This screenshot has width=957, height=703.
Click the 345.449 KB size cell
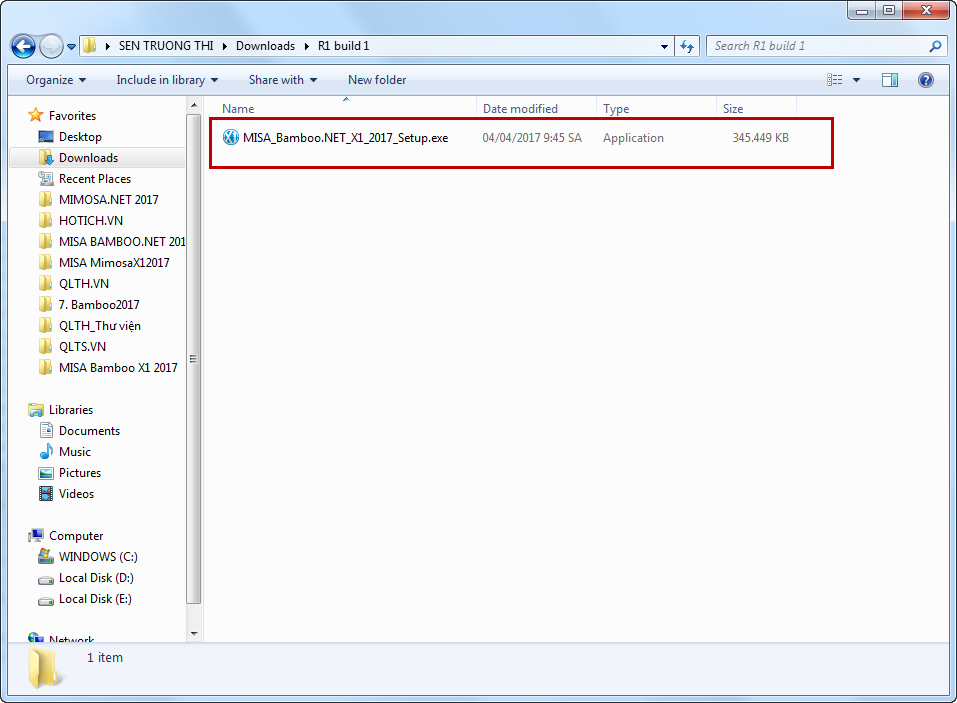pyautogui.click(x=760, y=138)
